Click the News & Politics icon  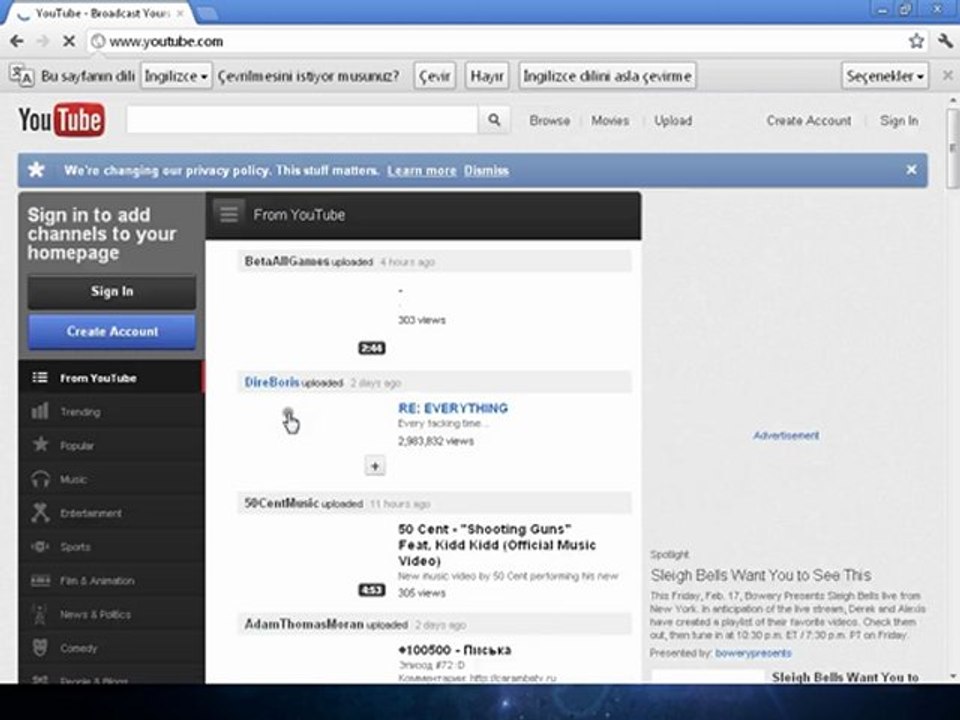(40, 613)
